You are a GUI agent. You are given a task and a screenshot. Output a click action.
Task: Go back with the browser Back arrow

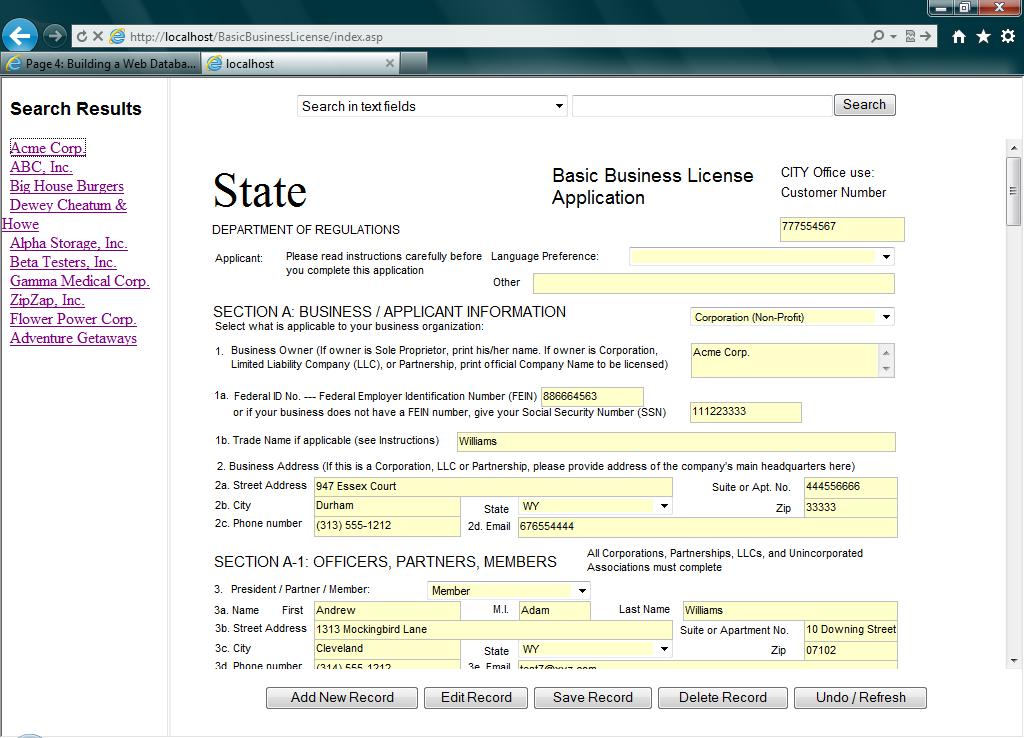point(20,36)
